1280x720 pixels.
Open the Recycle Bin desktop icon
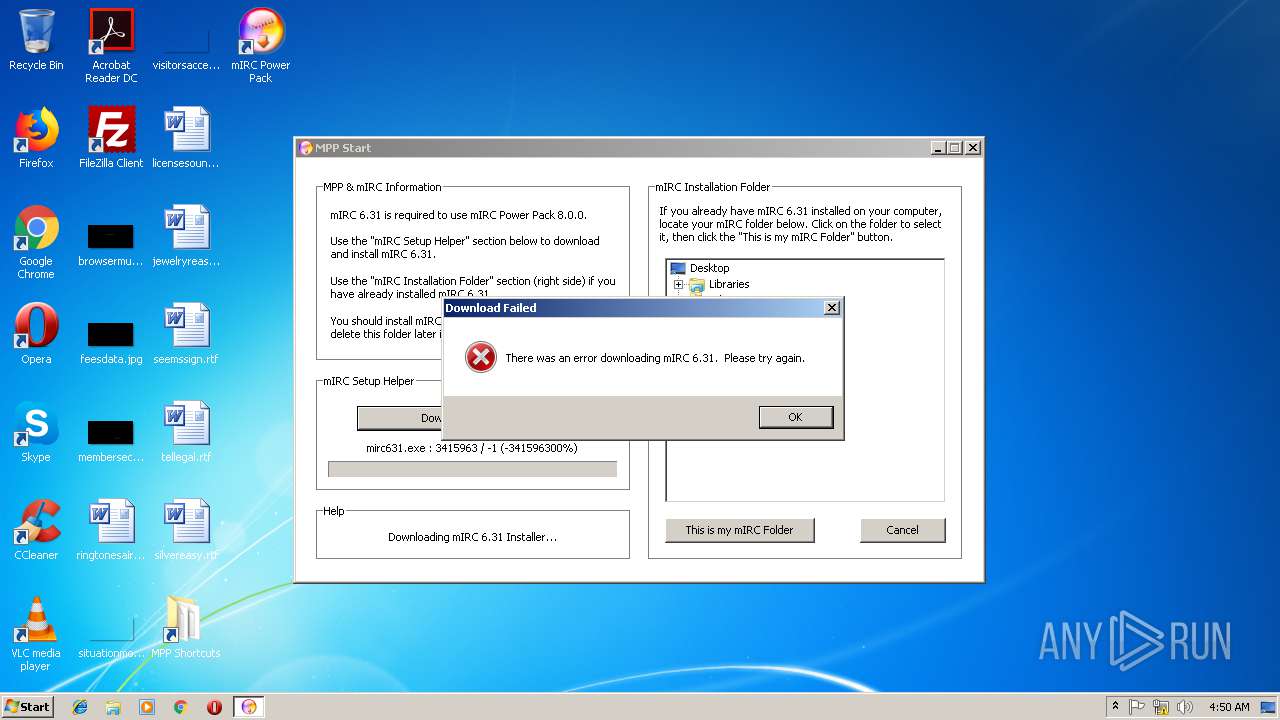tap(36, 40)
